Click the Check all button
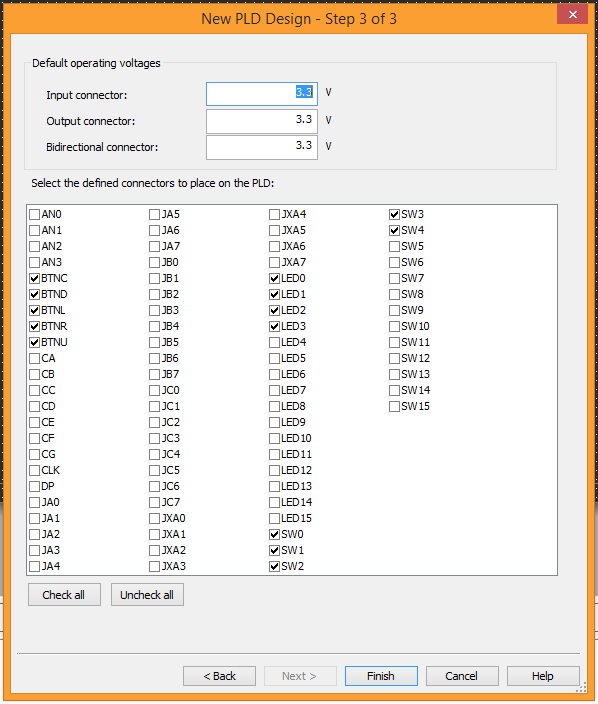This screenshot has height=704, width=598. 64,595
